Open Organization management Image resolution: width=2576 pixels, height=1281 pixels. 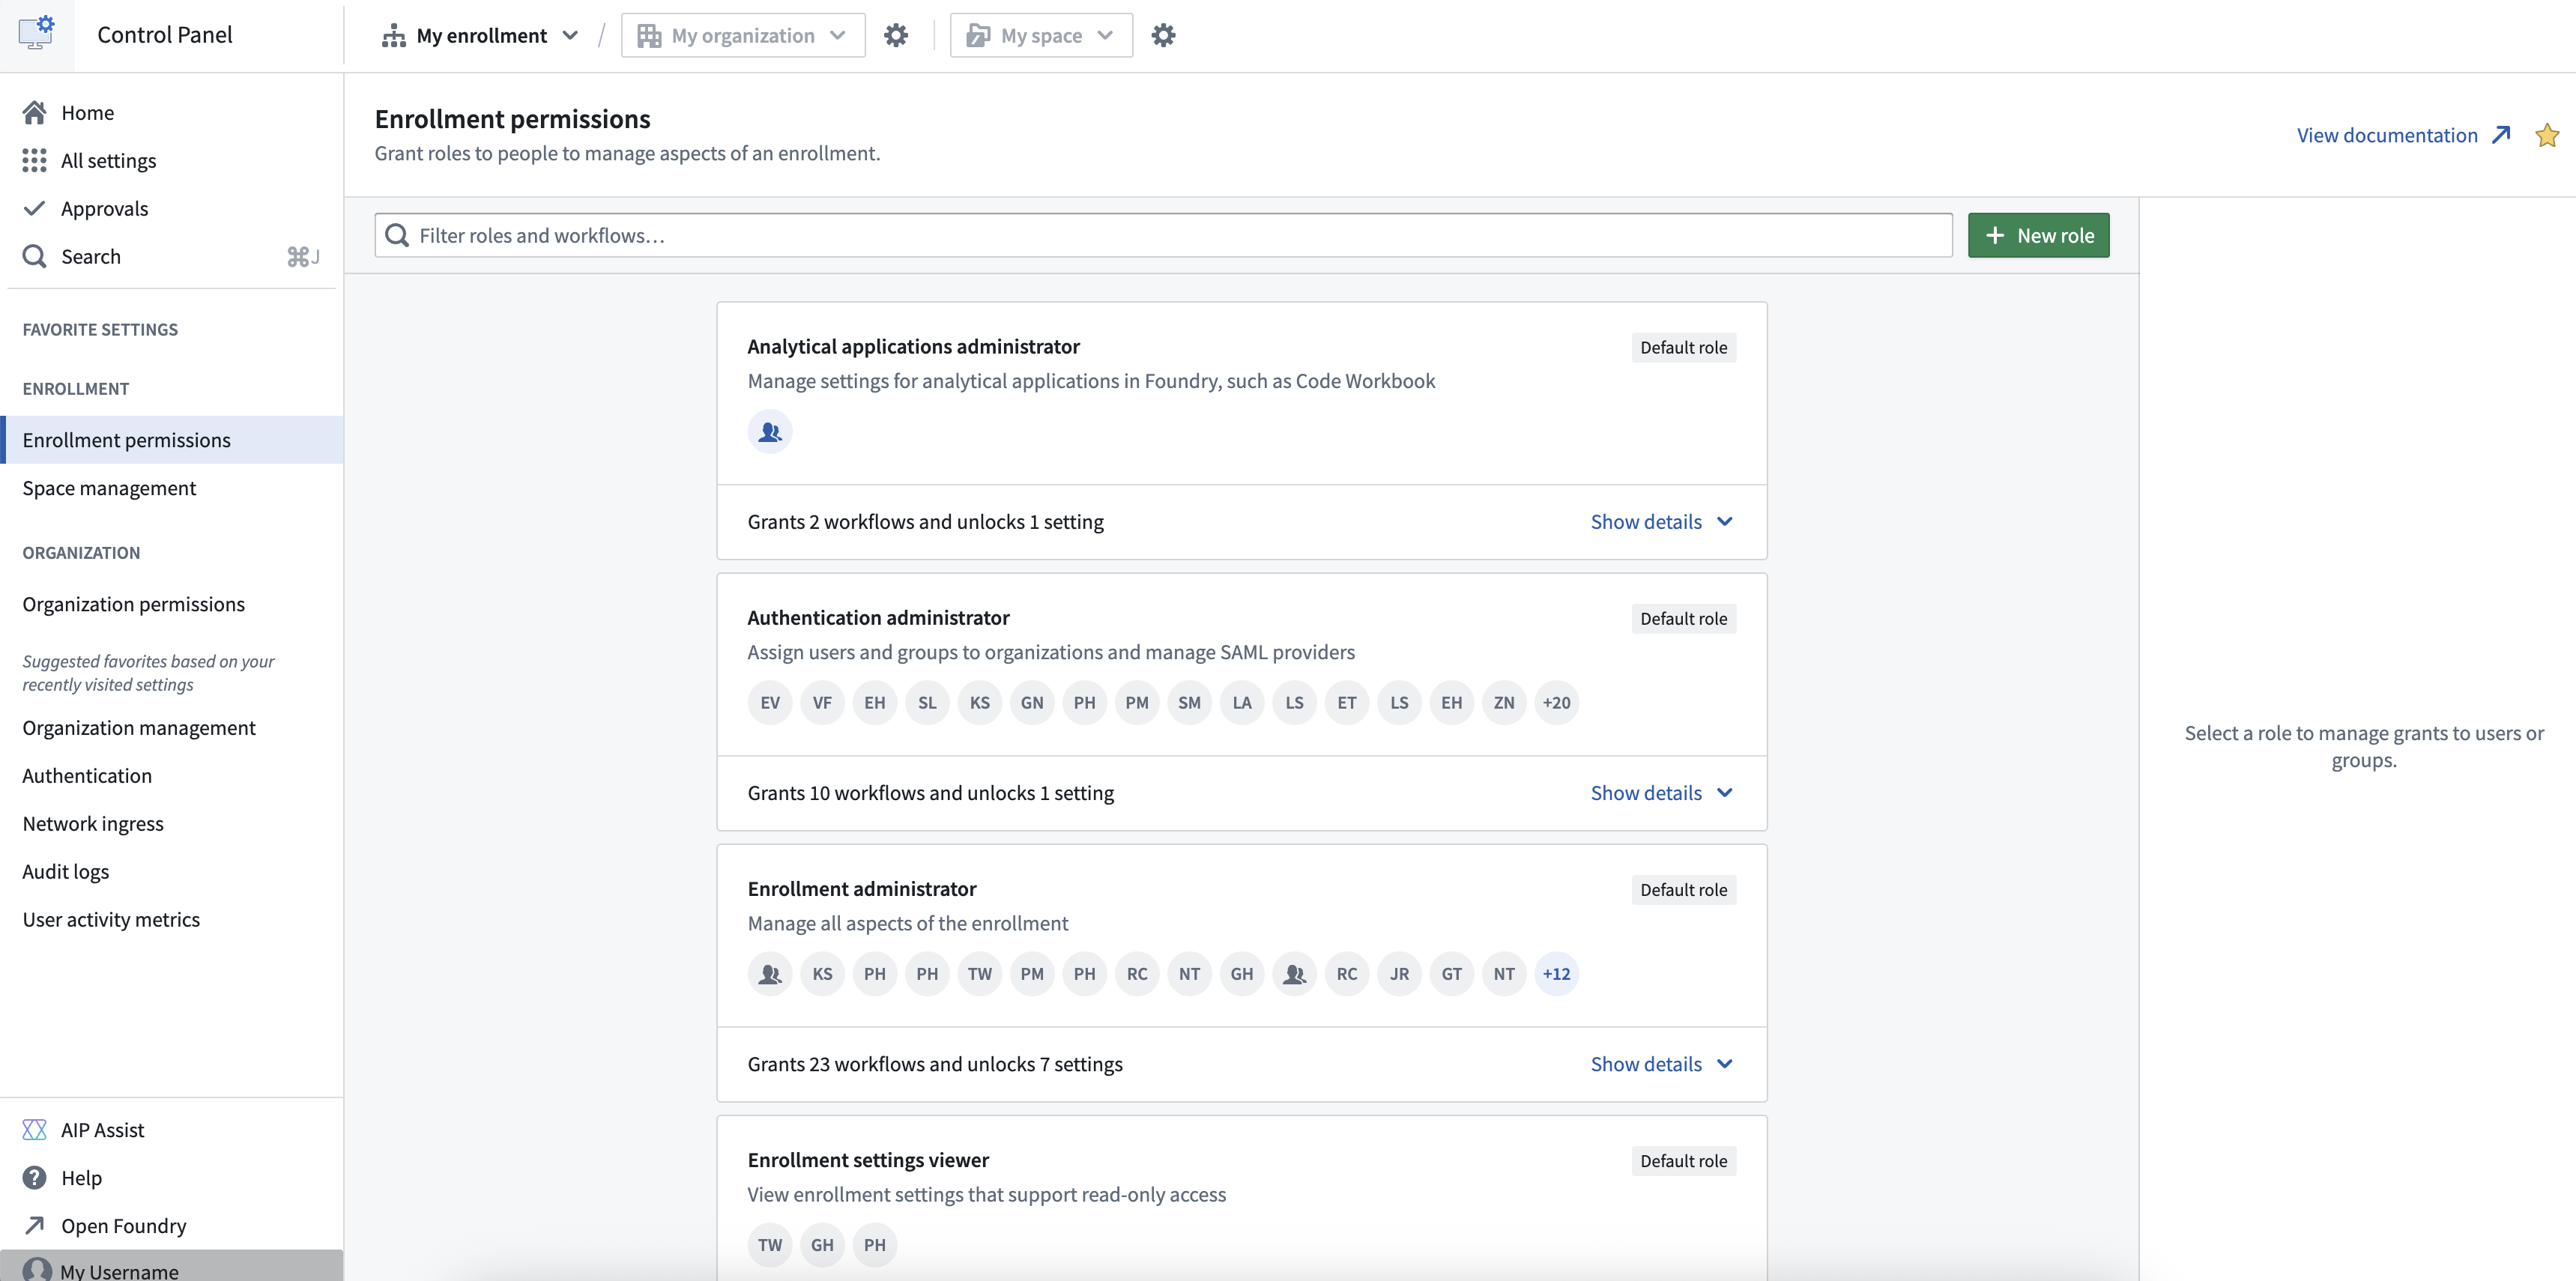[x=172, y=727]
